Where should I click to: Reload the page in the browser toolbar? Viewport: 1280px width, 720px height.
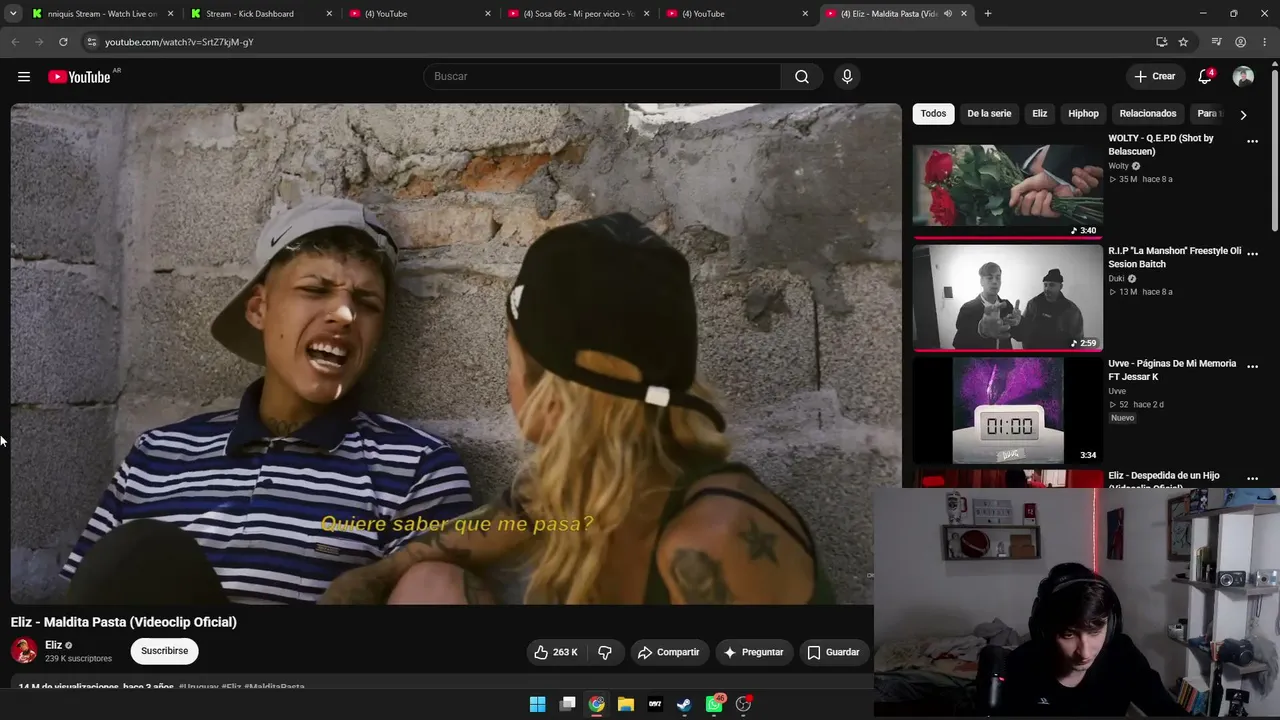pyautogui.click(x=63, y=42)
